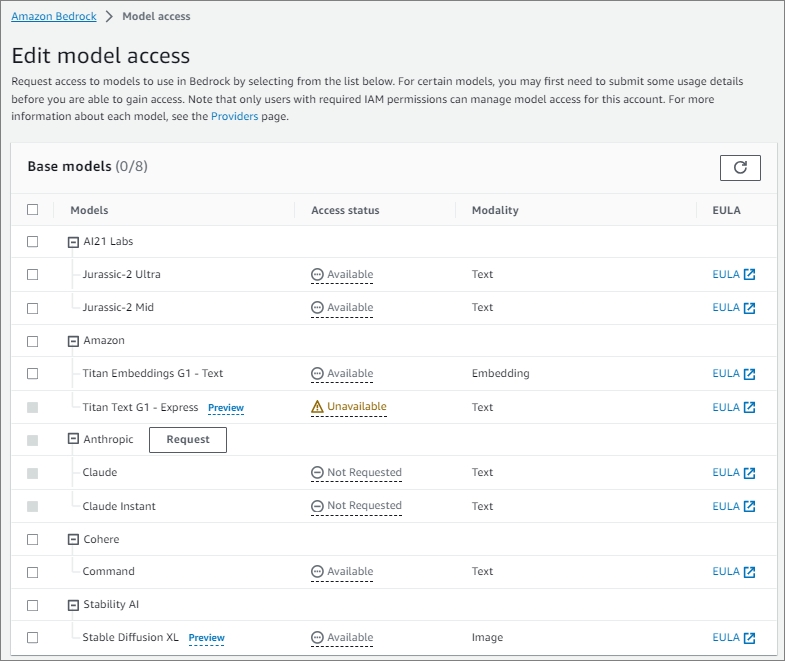This screenshot has width=785, height=661.
Task: Collapse the Cohere provider group
Action: click(x=73, y=539)
